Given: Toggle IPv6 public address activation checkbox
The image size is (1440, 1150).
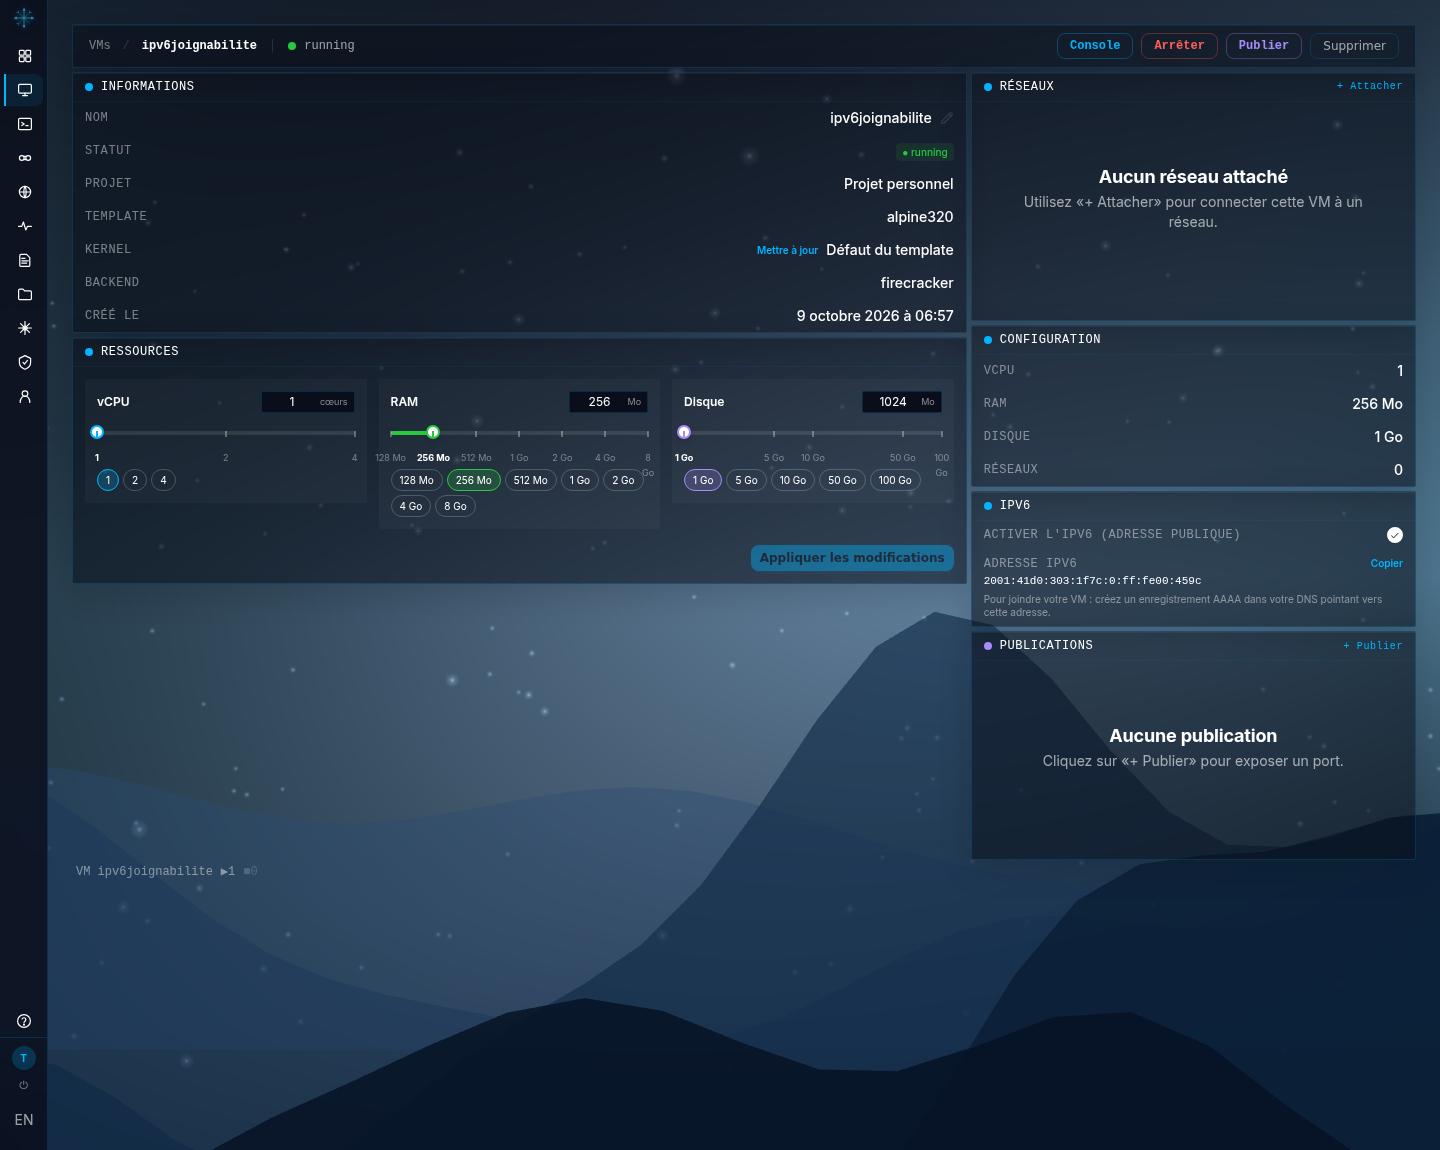Looking at the screenshot, I should point(1395,535).
